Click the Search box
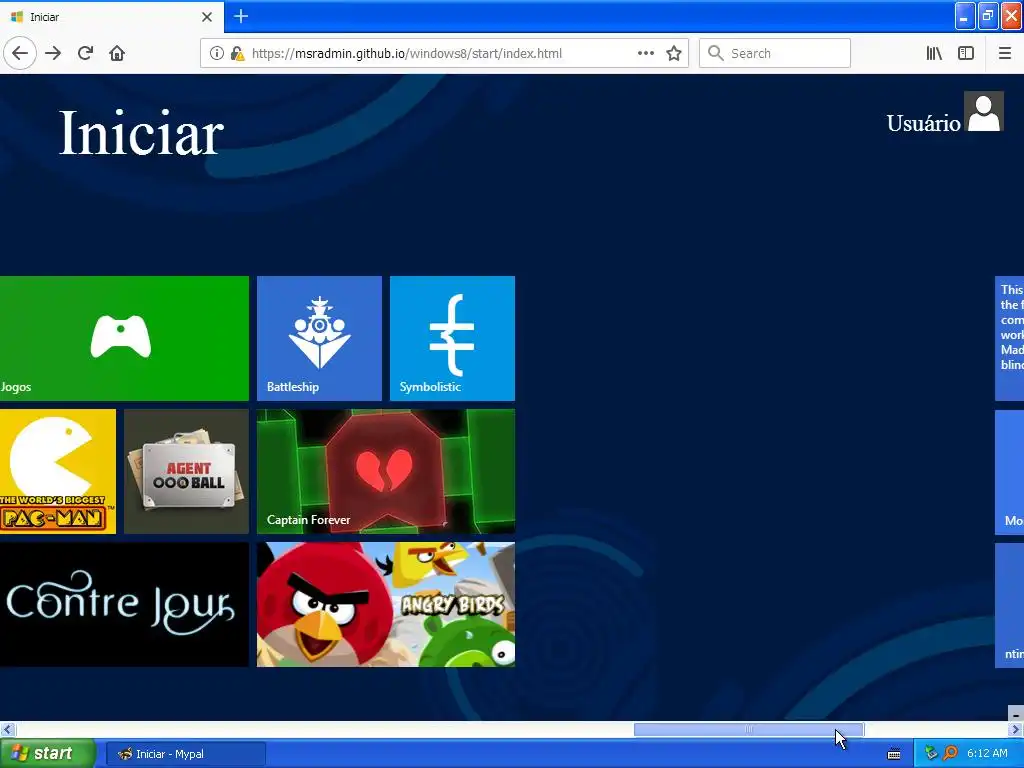Screen dimensions: 1024x768 [775, 53]
